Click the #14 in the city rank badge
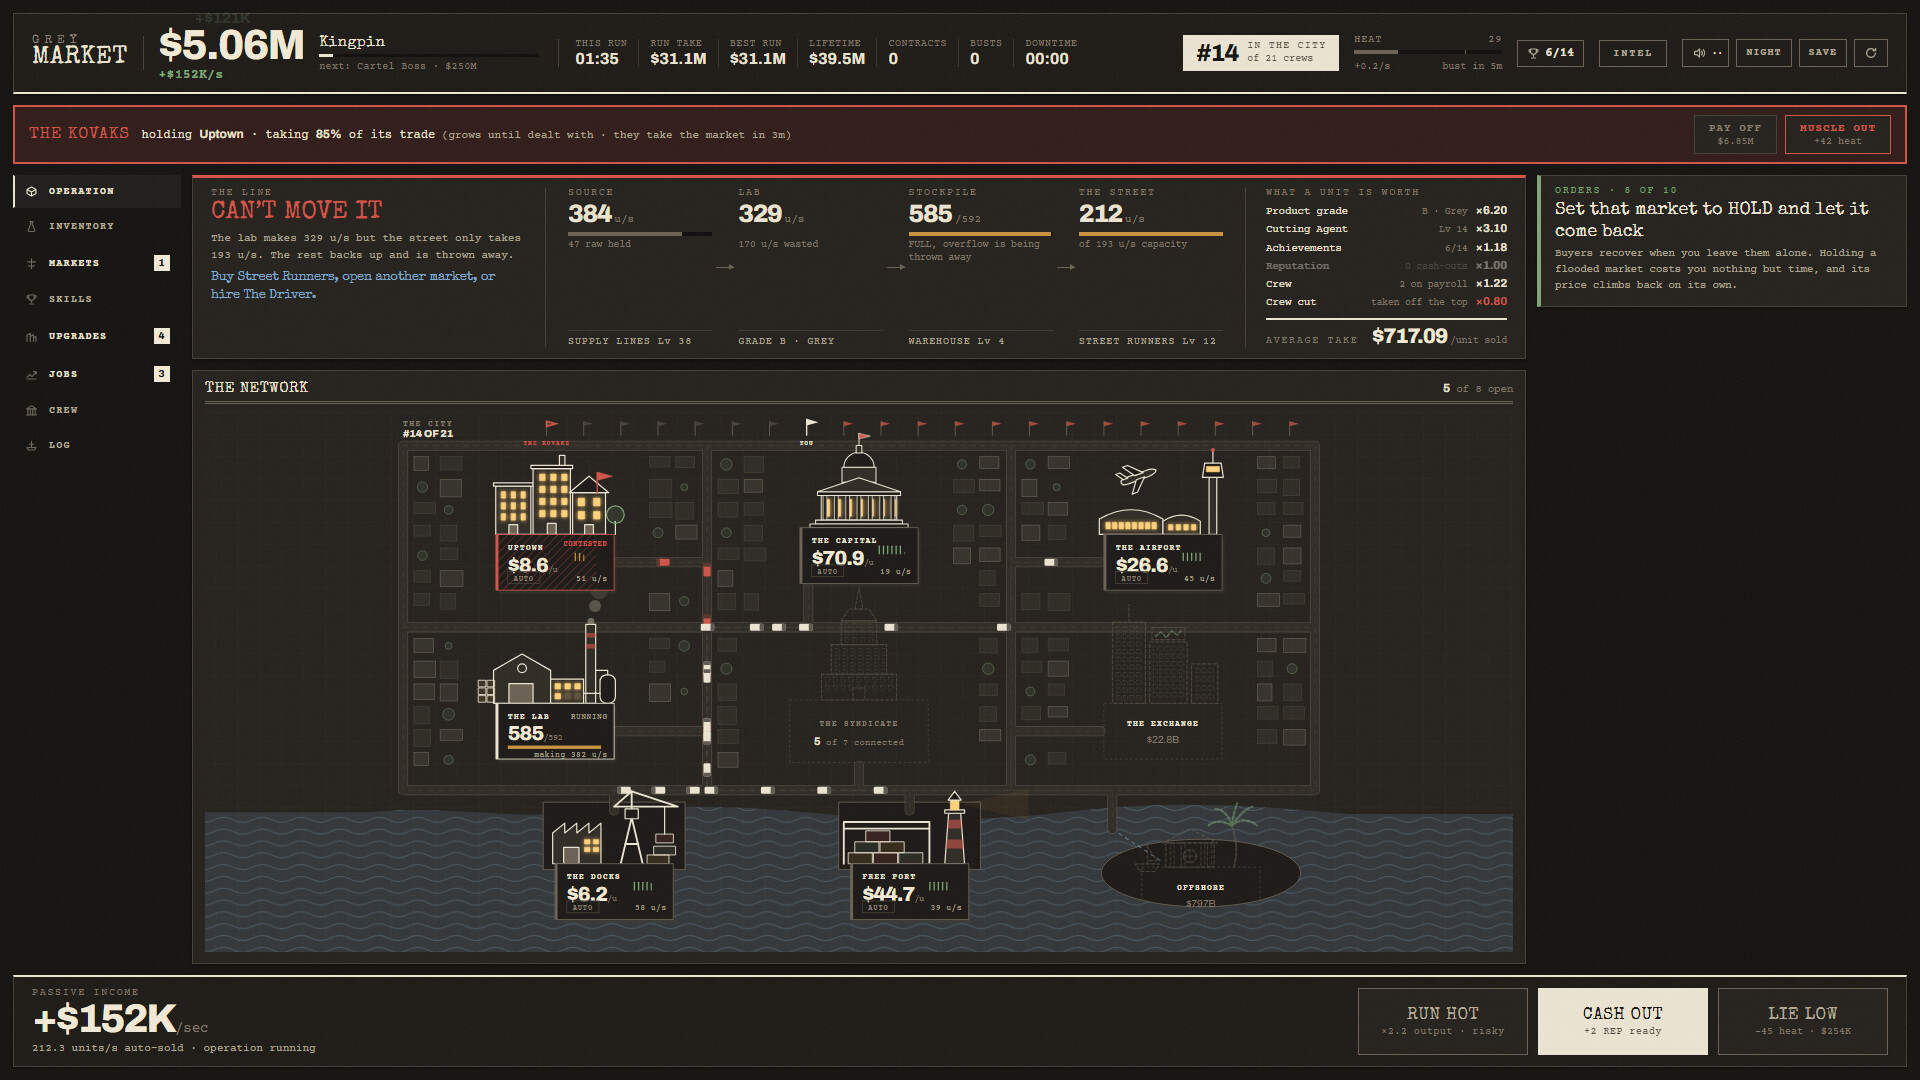The width and height of the screenshot is (1920, 1080). 1260,53
